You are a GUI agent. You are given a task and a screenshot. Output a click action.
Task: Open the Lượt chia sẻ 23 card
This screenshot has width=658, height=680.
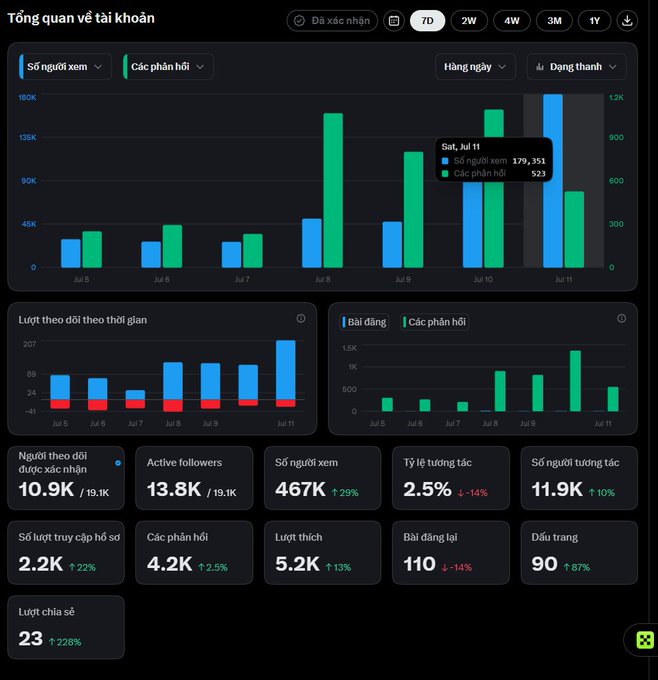(66, 627)
